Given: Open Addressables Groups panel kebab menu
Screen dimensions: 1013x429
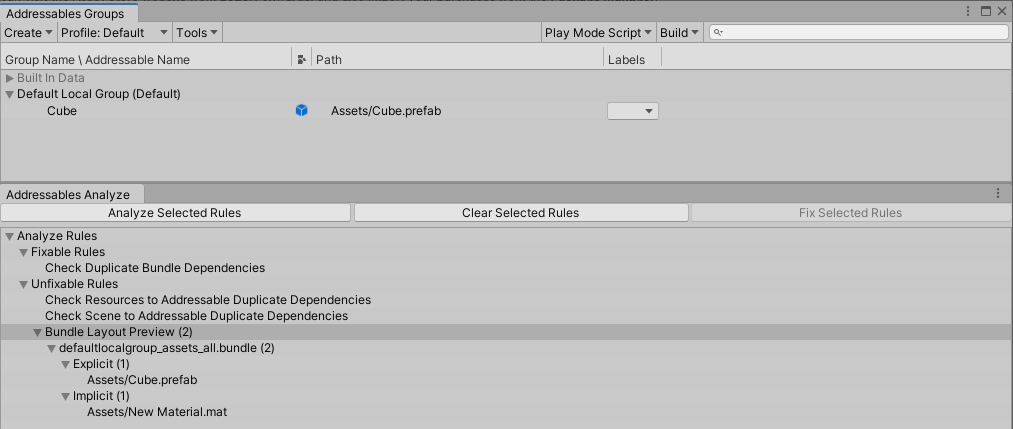Looking at the screenshot, I should [967, 11].
